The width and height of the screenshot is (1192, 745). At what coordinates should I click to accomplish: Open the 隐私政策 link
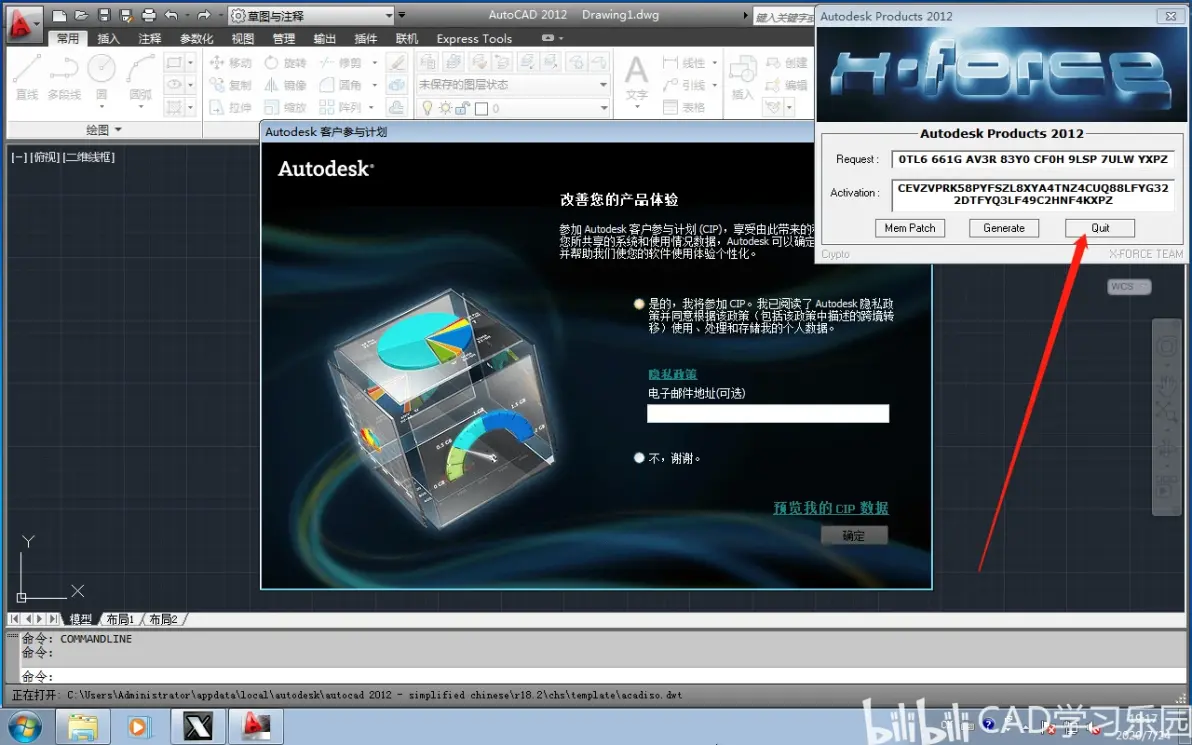pyautogui.click(x=672, y=374)
